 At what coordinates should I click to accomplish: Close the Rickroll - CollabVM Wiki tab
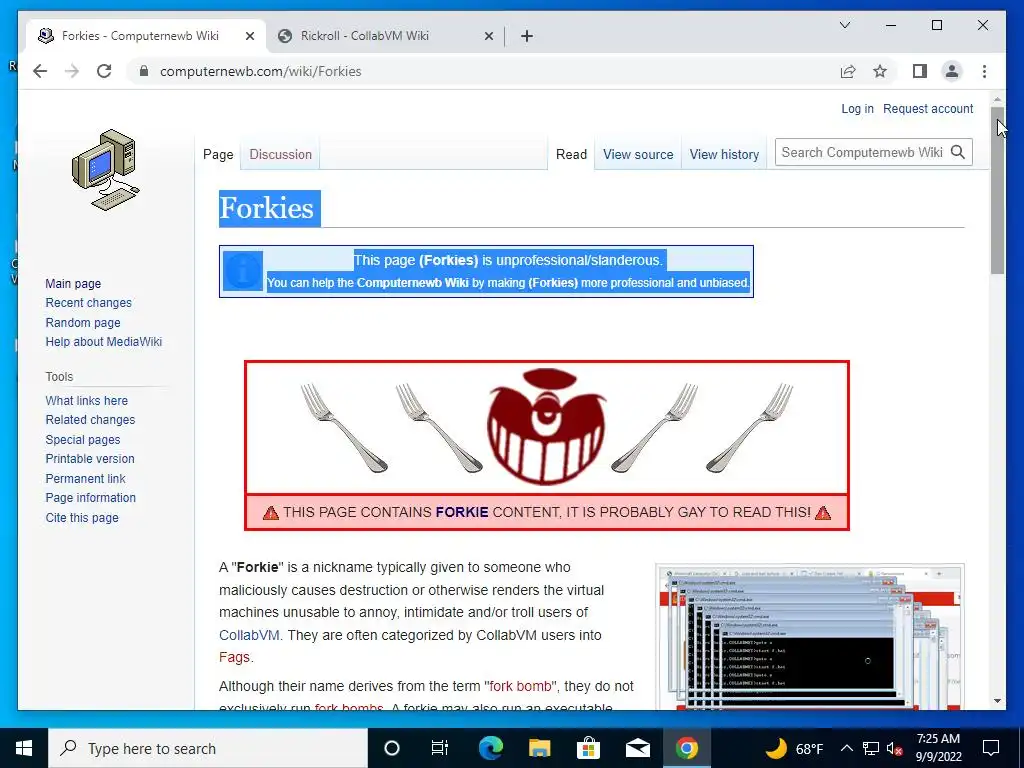tap(488, 36)
